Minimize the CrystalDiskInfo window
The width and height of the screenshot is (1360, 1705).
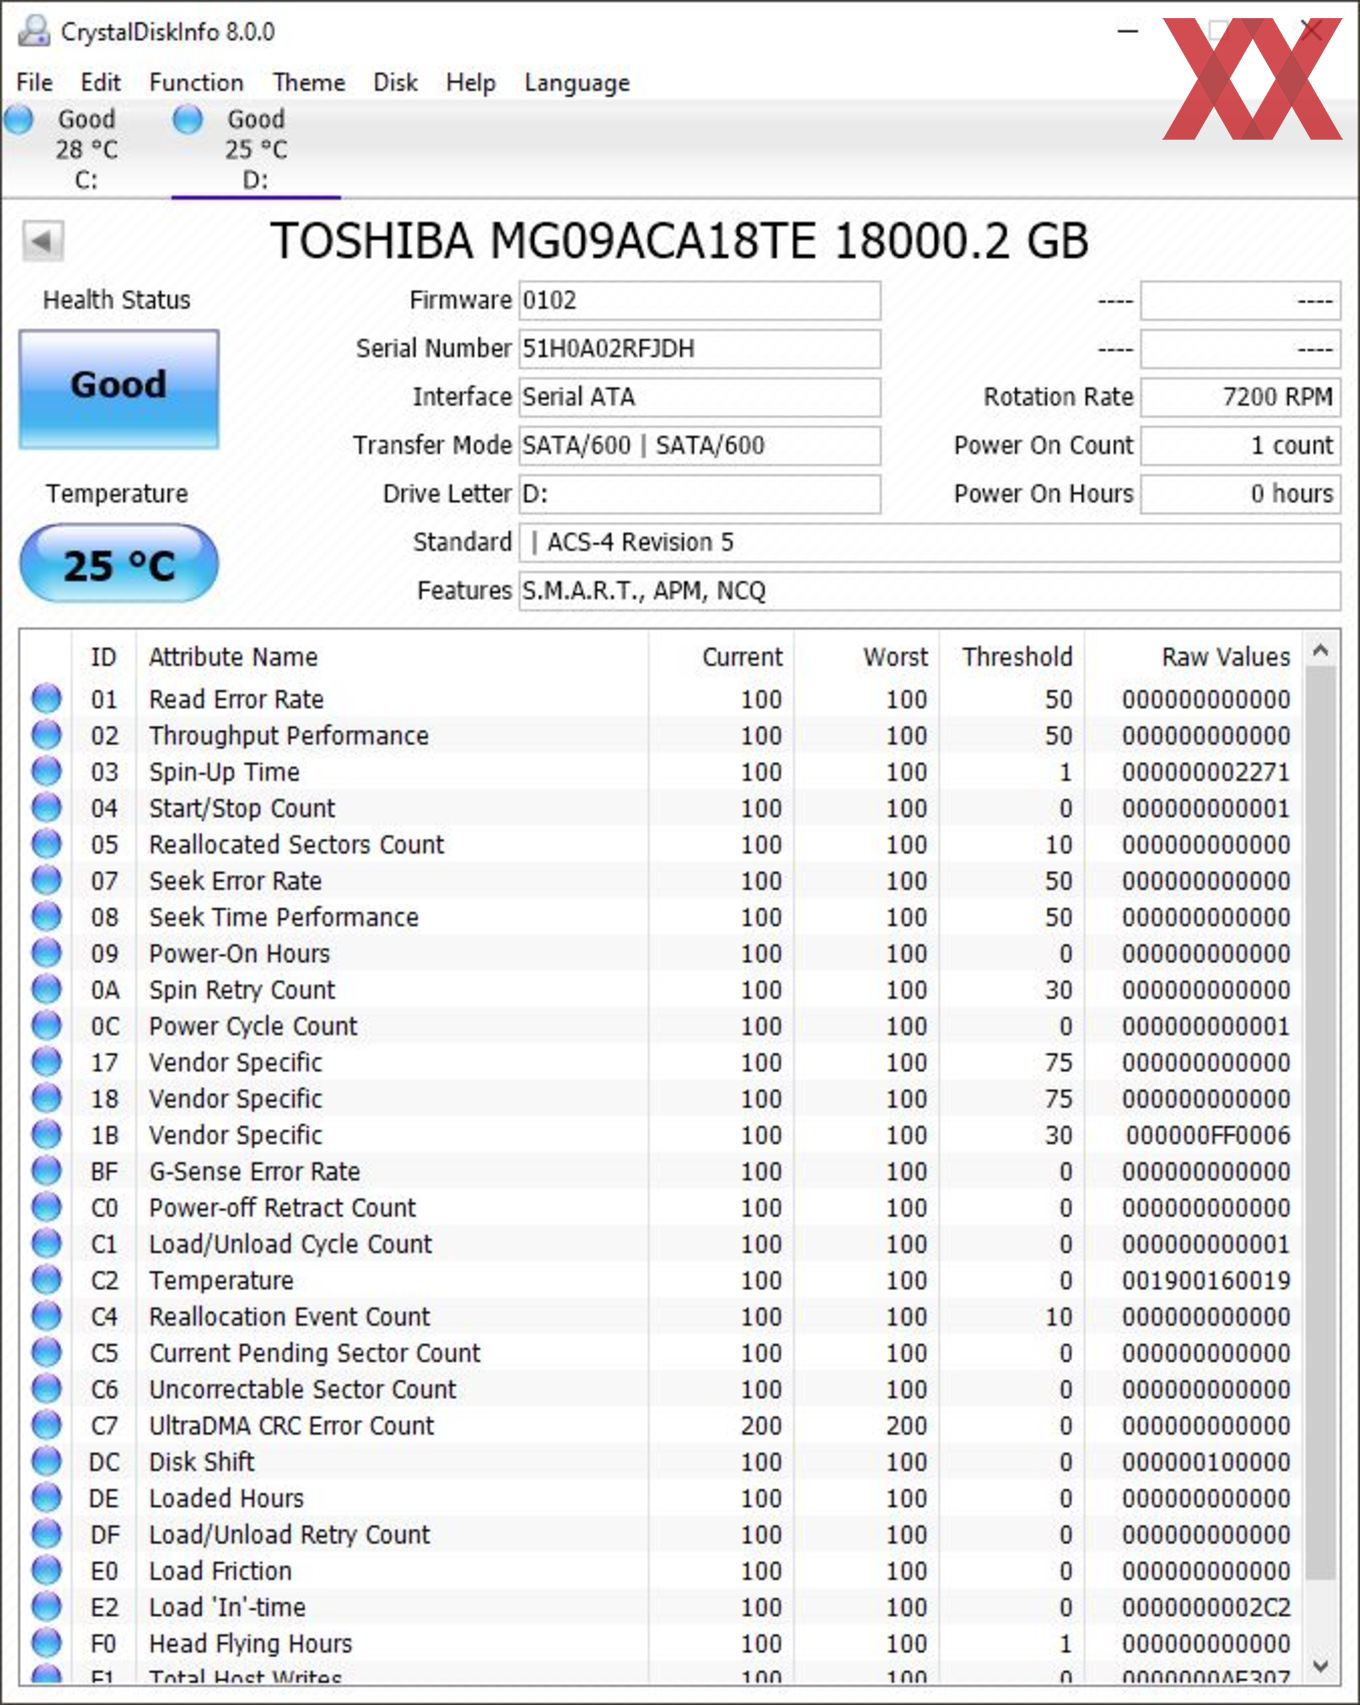point(1128,31)
